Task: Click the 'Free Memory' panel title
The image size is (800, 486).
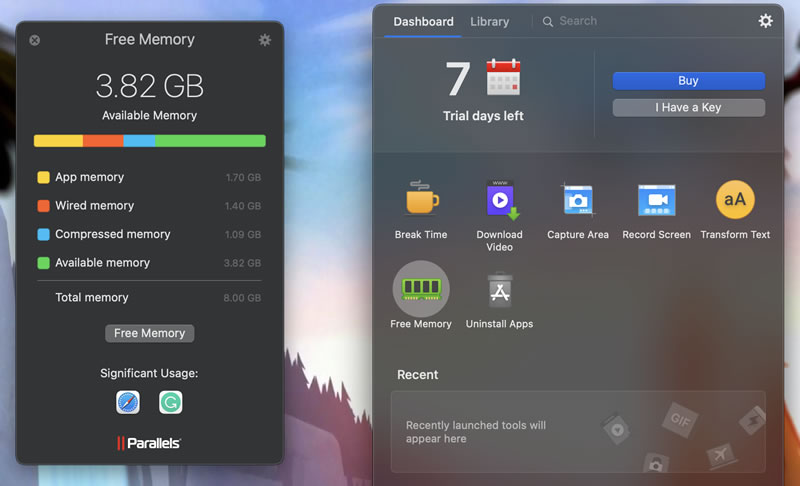Action: (149, 39)
